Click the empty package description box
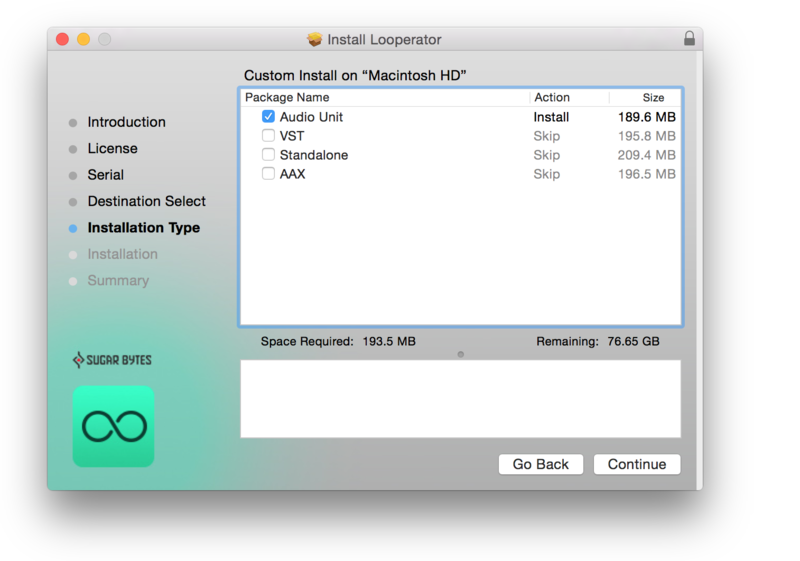This screenshot has width=800, height=561. pos(460,398)
